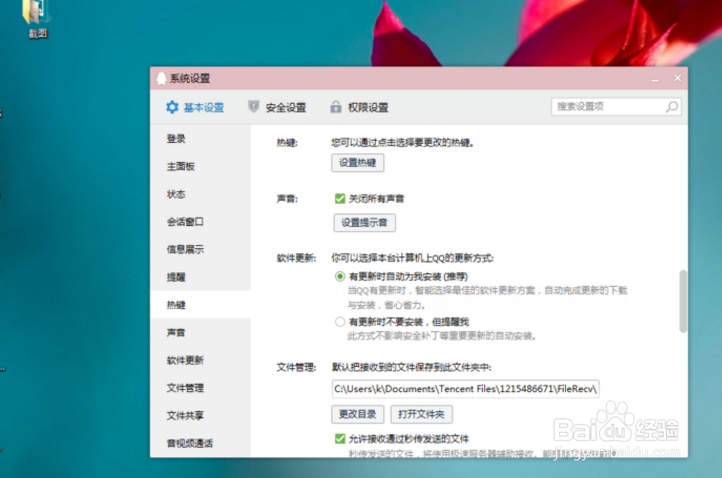Click the gear icon of 基本设置
This screenshot has width=722, height=478.
pos(172,107)
